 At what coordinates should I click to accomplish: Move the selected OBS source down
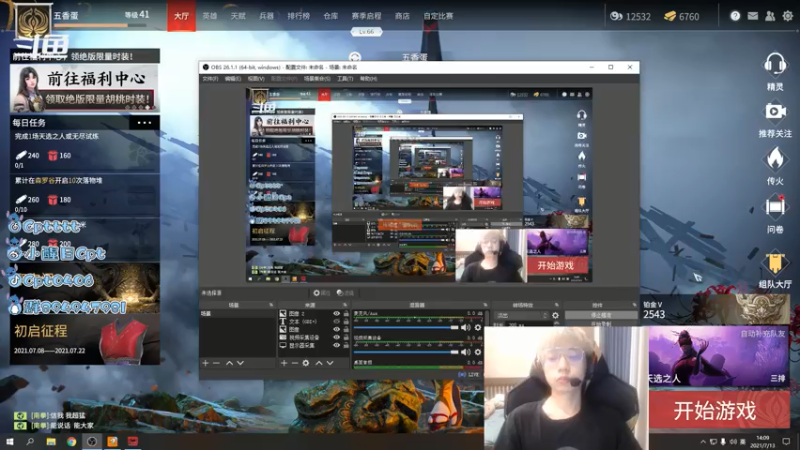point(330,363)
